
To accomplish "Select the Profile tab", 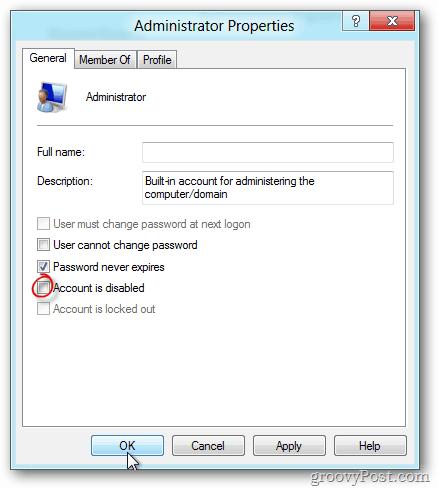I will click(157, 60).
